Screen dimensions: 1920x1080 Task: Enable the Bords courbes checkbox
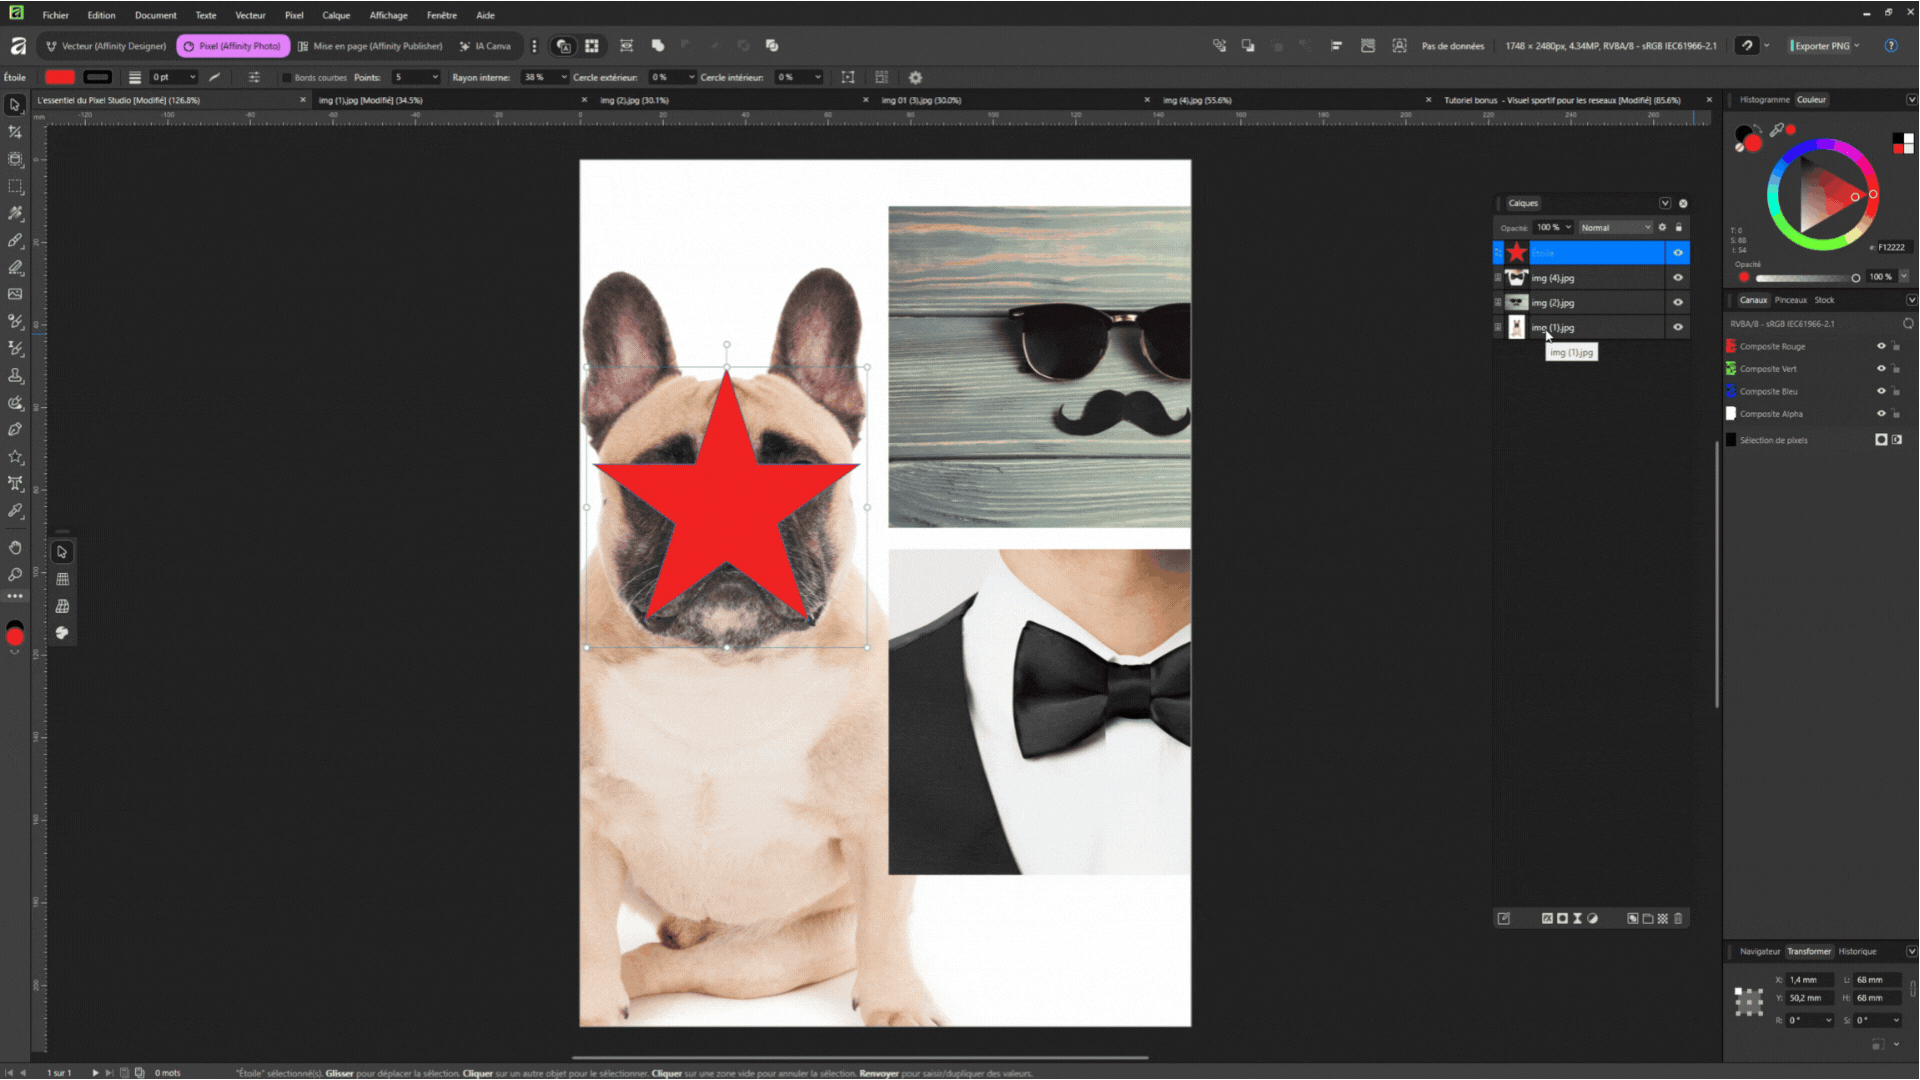point(286,77)
